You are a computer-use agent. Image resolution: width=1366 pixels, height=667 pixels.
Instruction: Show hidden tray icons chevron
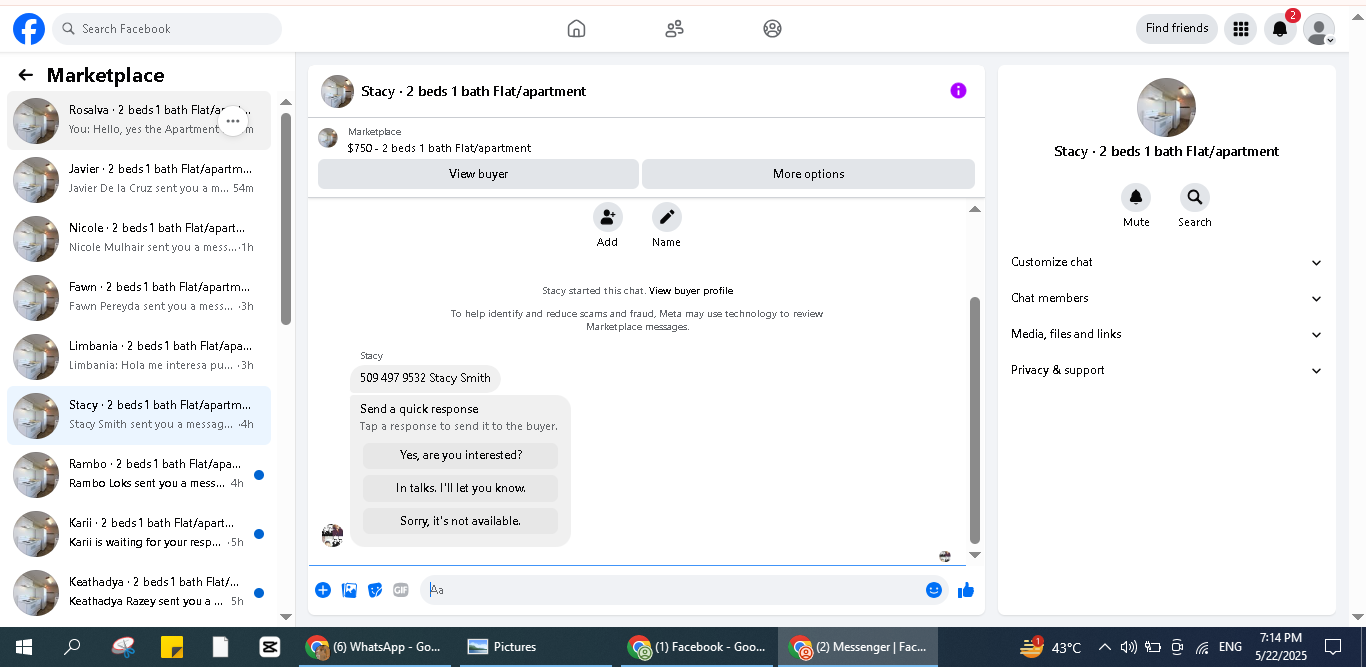[1104, 647]
